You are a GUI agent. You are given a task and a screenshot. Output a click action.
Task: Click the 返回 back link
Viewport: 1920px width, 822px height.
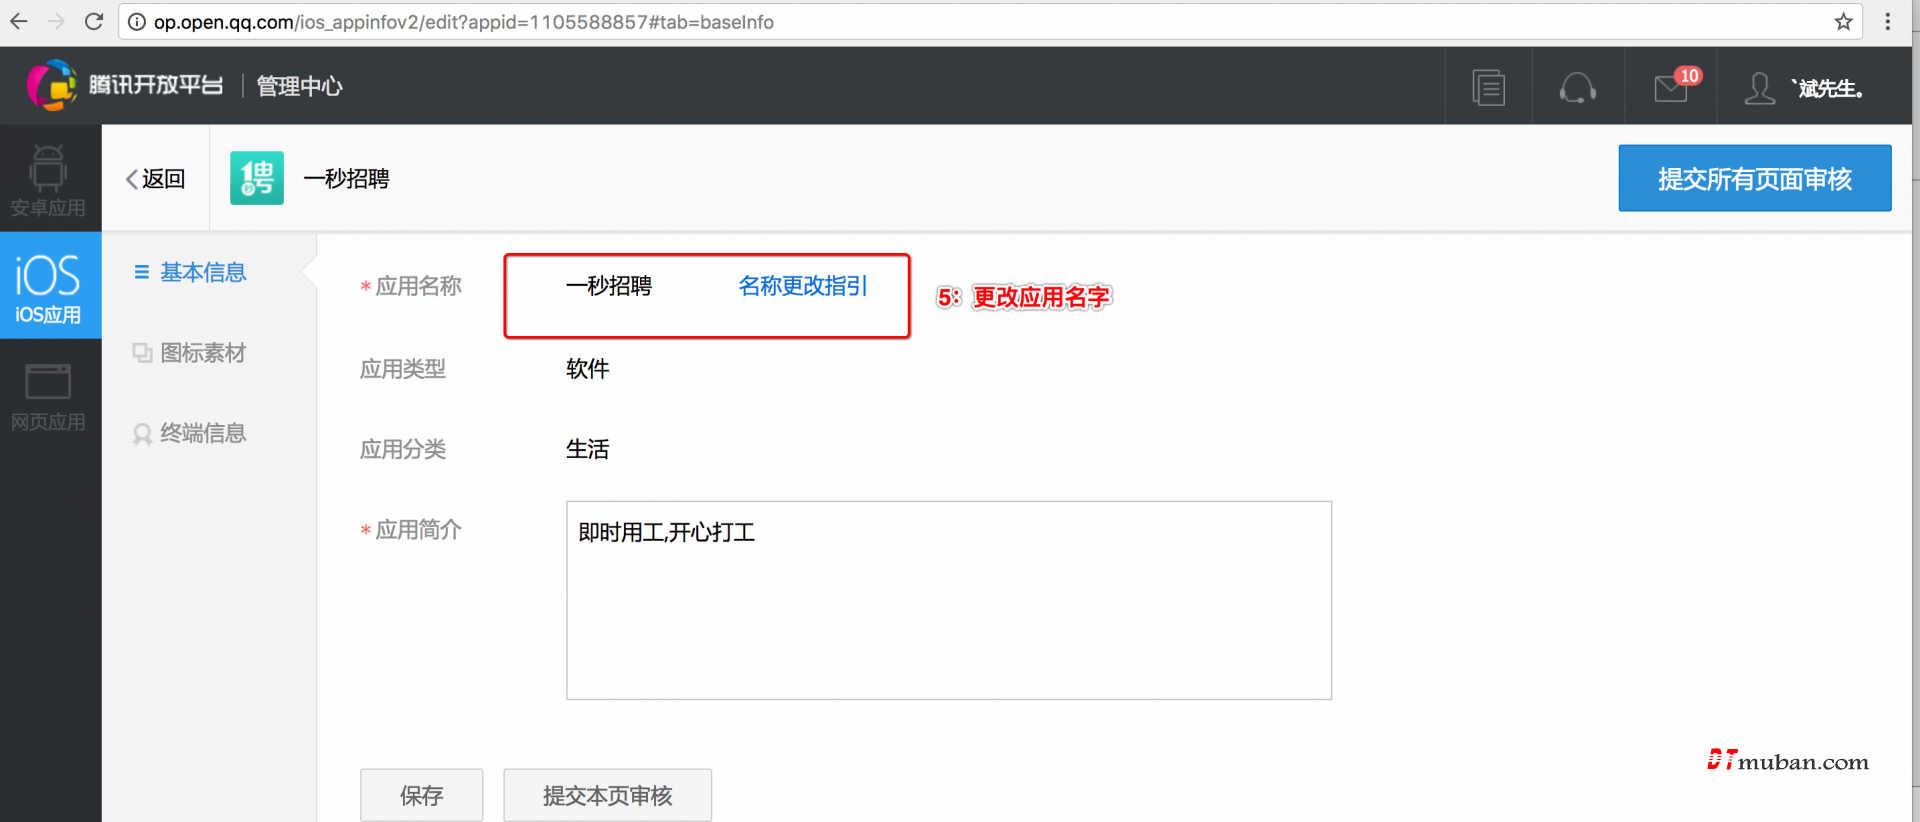click(x=156, y=179)
